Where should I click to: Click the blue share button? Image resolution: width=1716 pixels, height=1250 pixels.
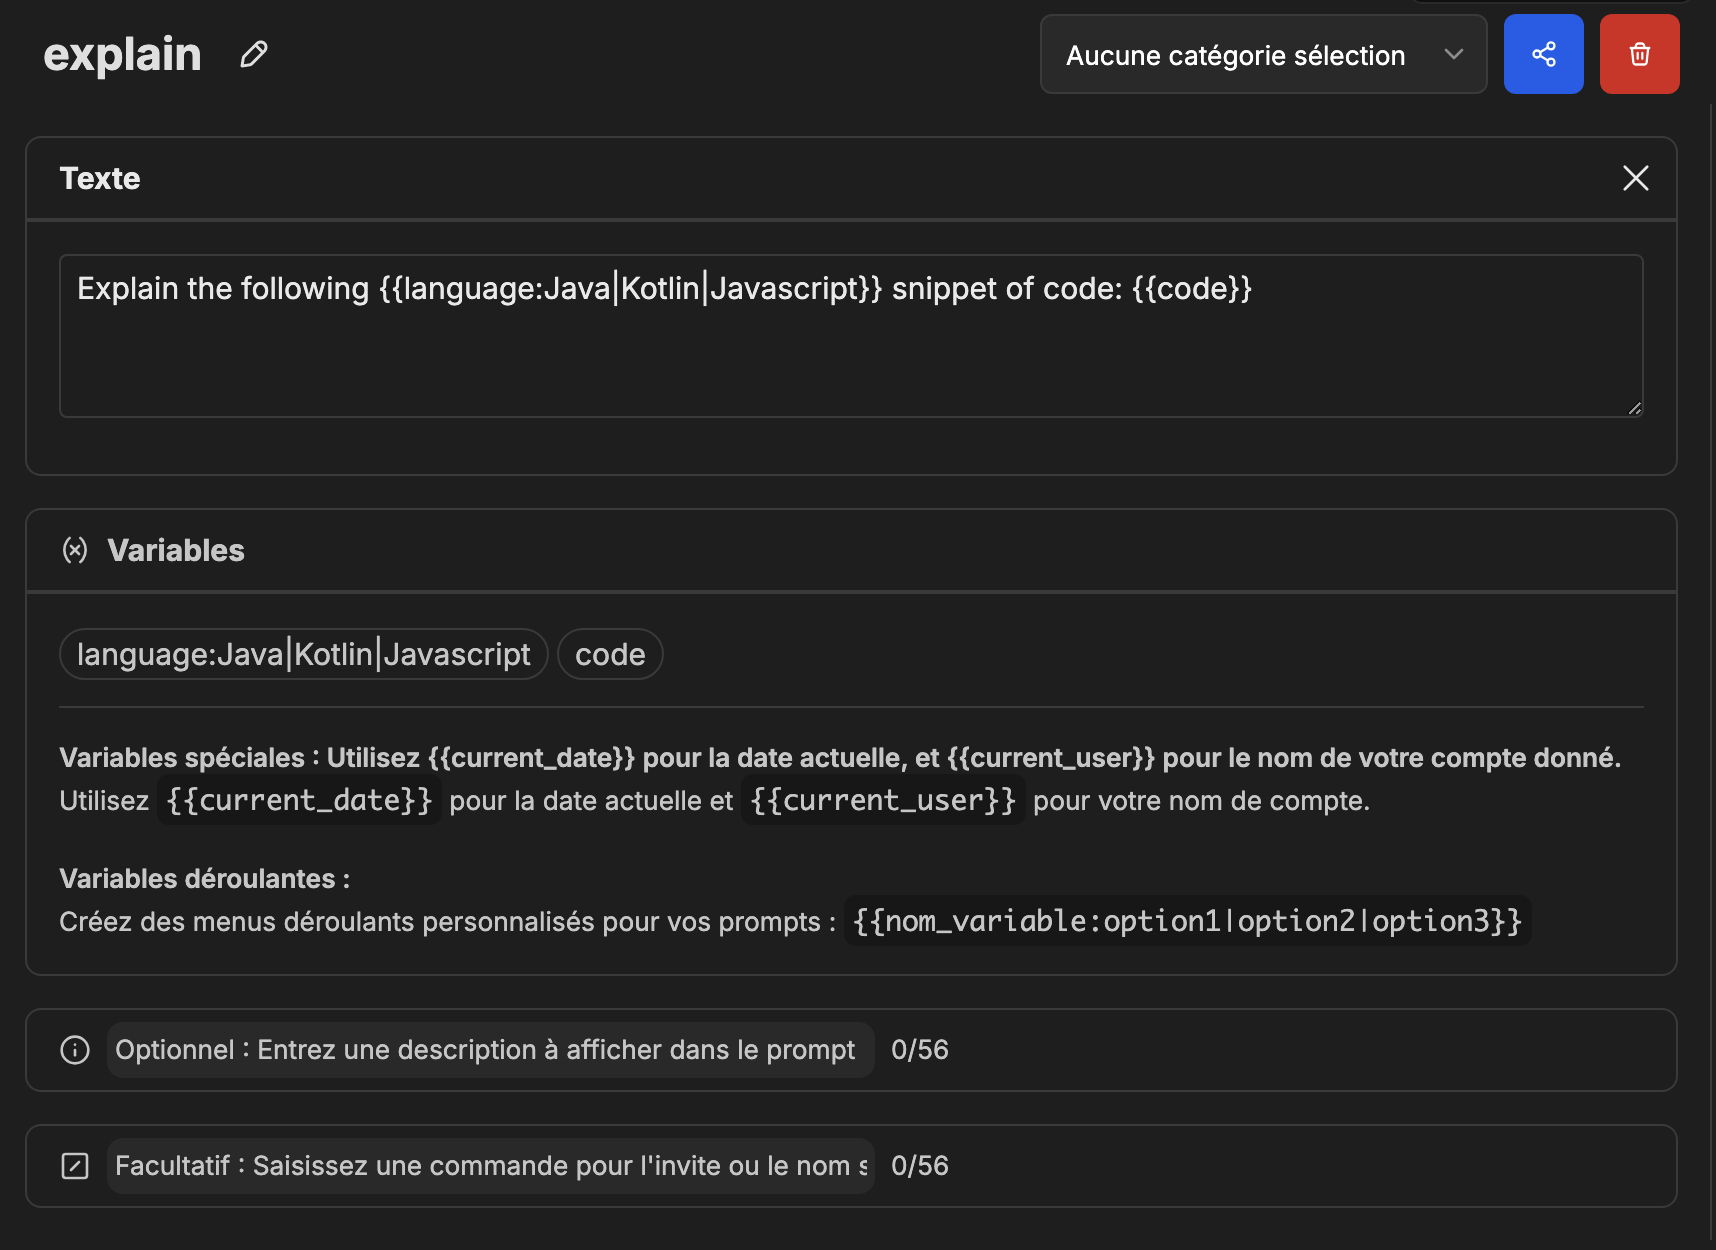[1543, 54]
